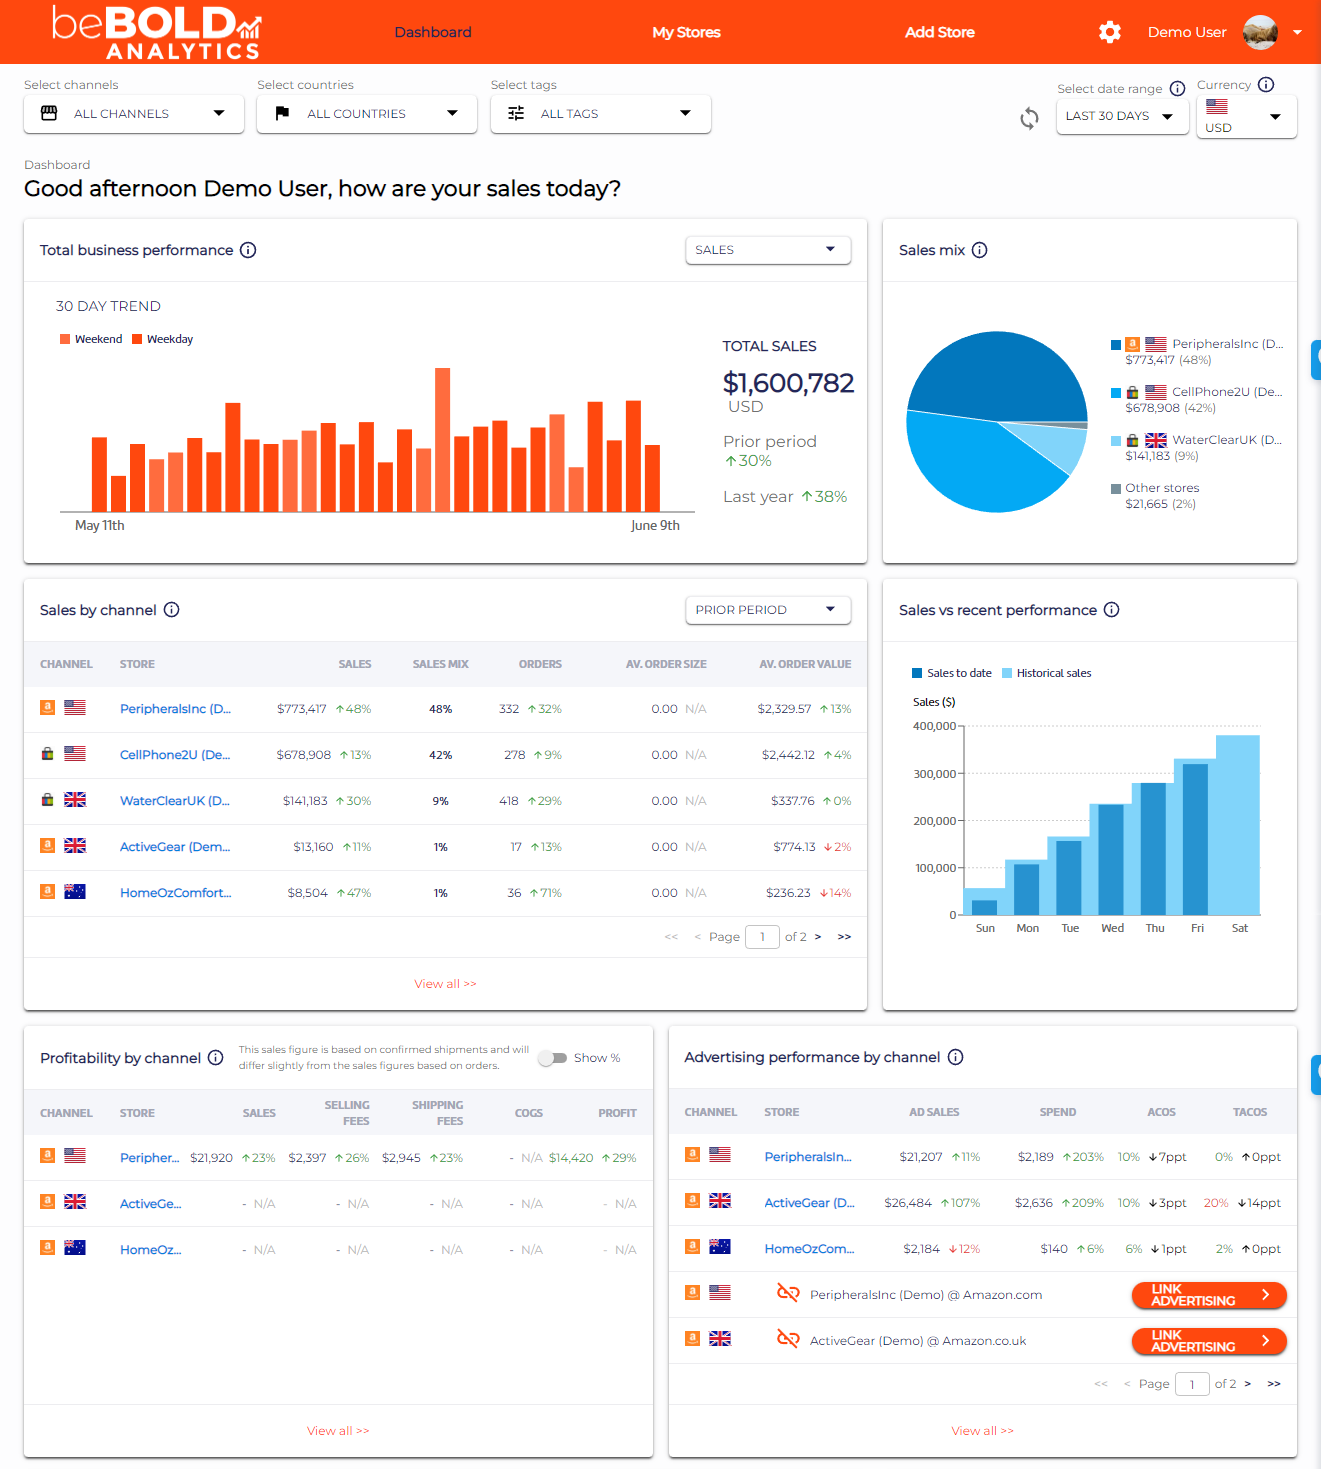The width and height of the screenshot is (1321, 1469).
Task: Open the PRIOR PERIOD comparison dropdown
Action: (x=768, y=610)
